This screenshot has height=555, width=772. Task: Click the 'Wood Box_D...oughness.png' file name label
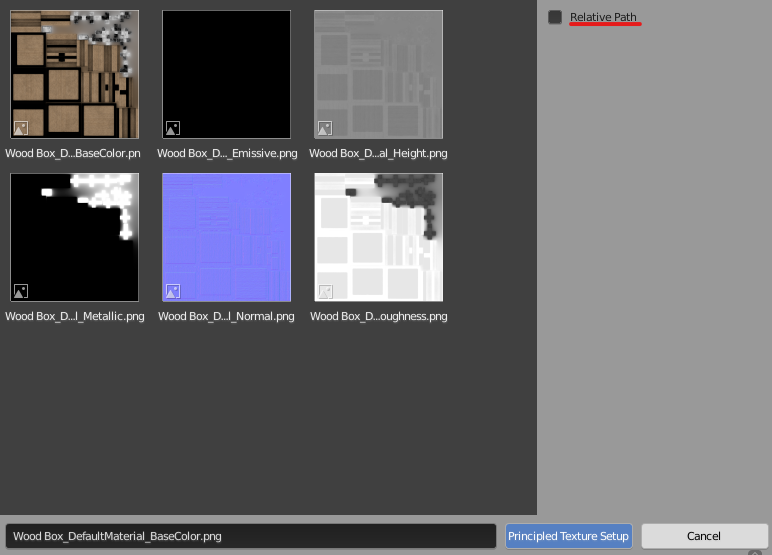(379, 316)
